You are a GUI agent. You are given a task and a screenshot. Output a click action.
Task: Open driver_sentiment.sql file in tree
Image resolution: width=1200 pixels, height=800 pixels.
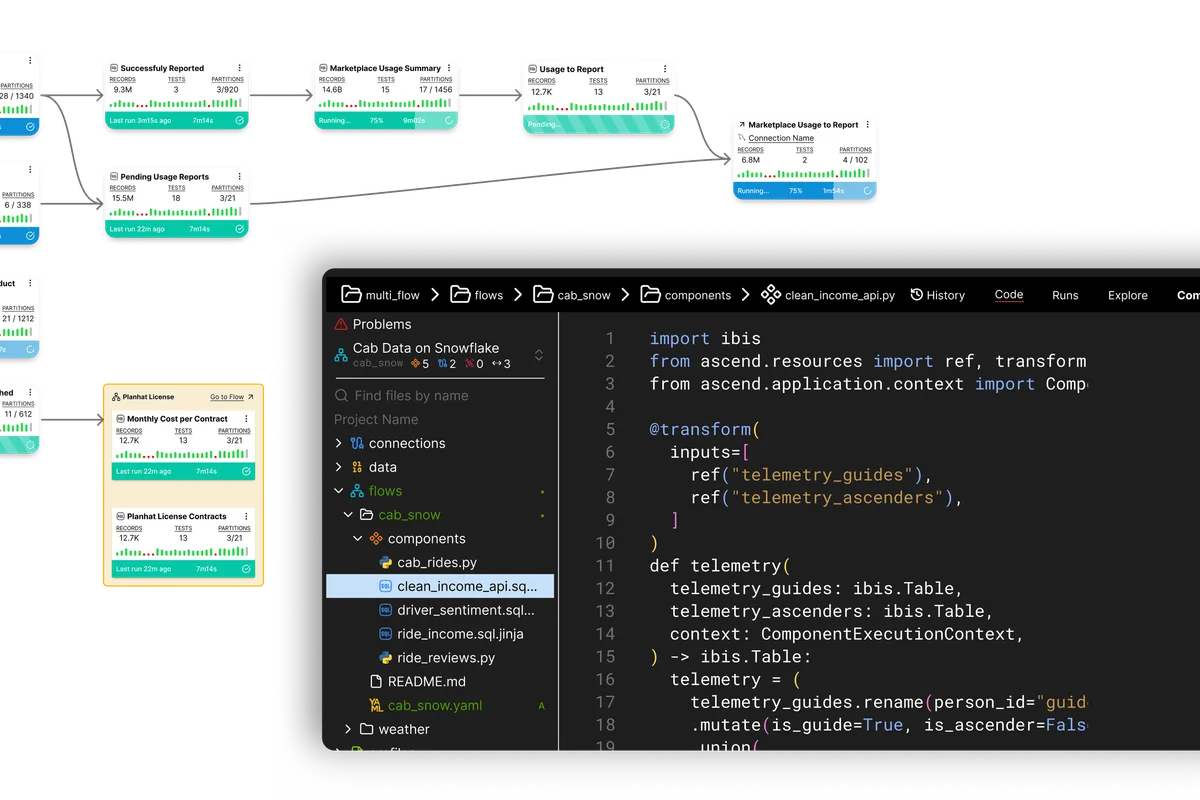point(466,610)
